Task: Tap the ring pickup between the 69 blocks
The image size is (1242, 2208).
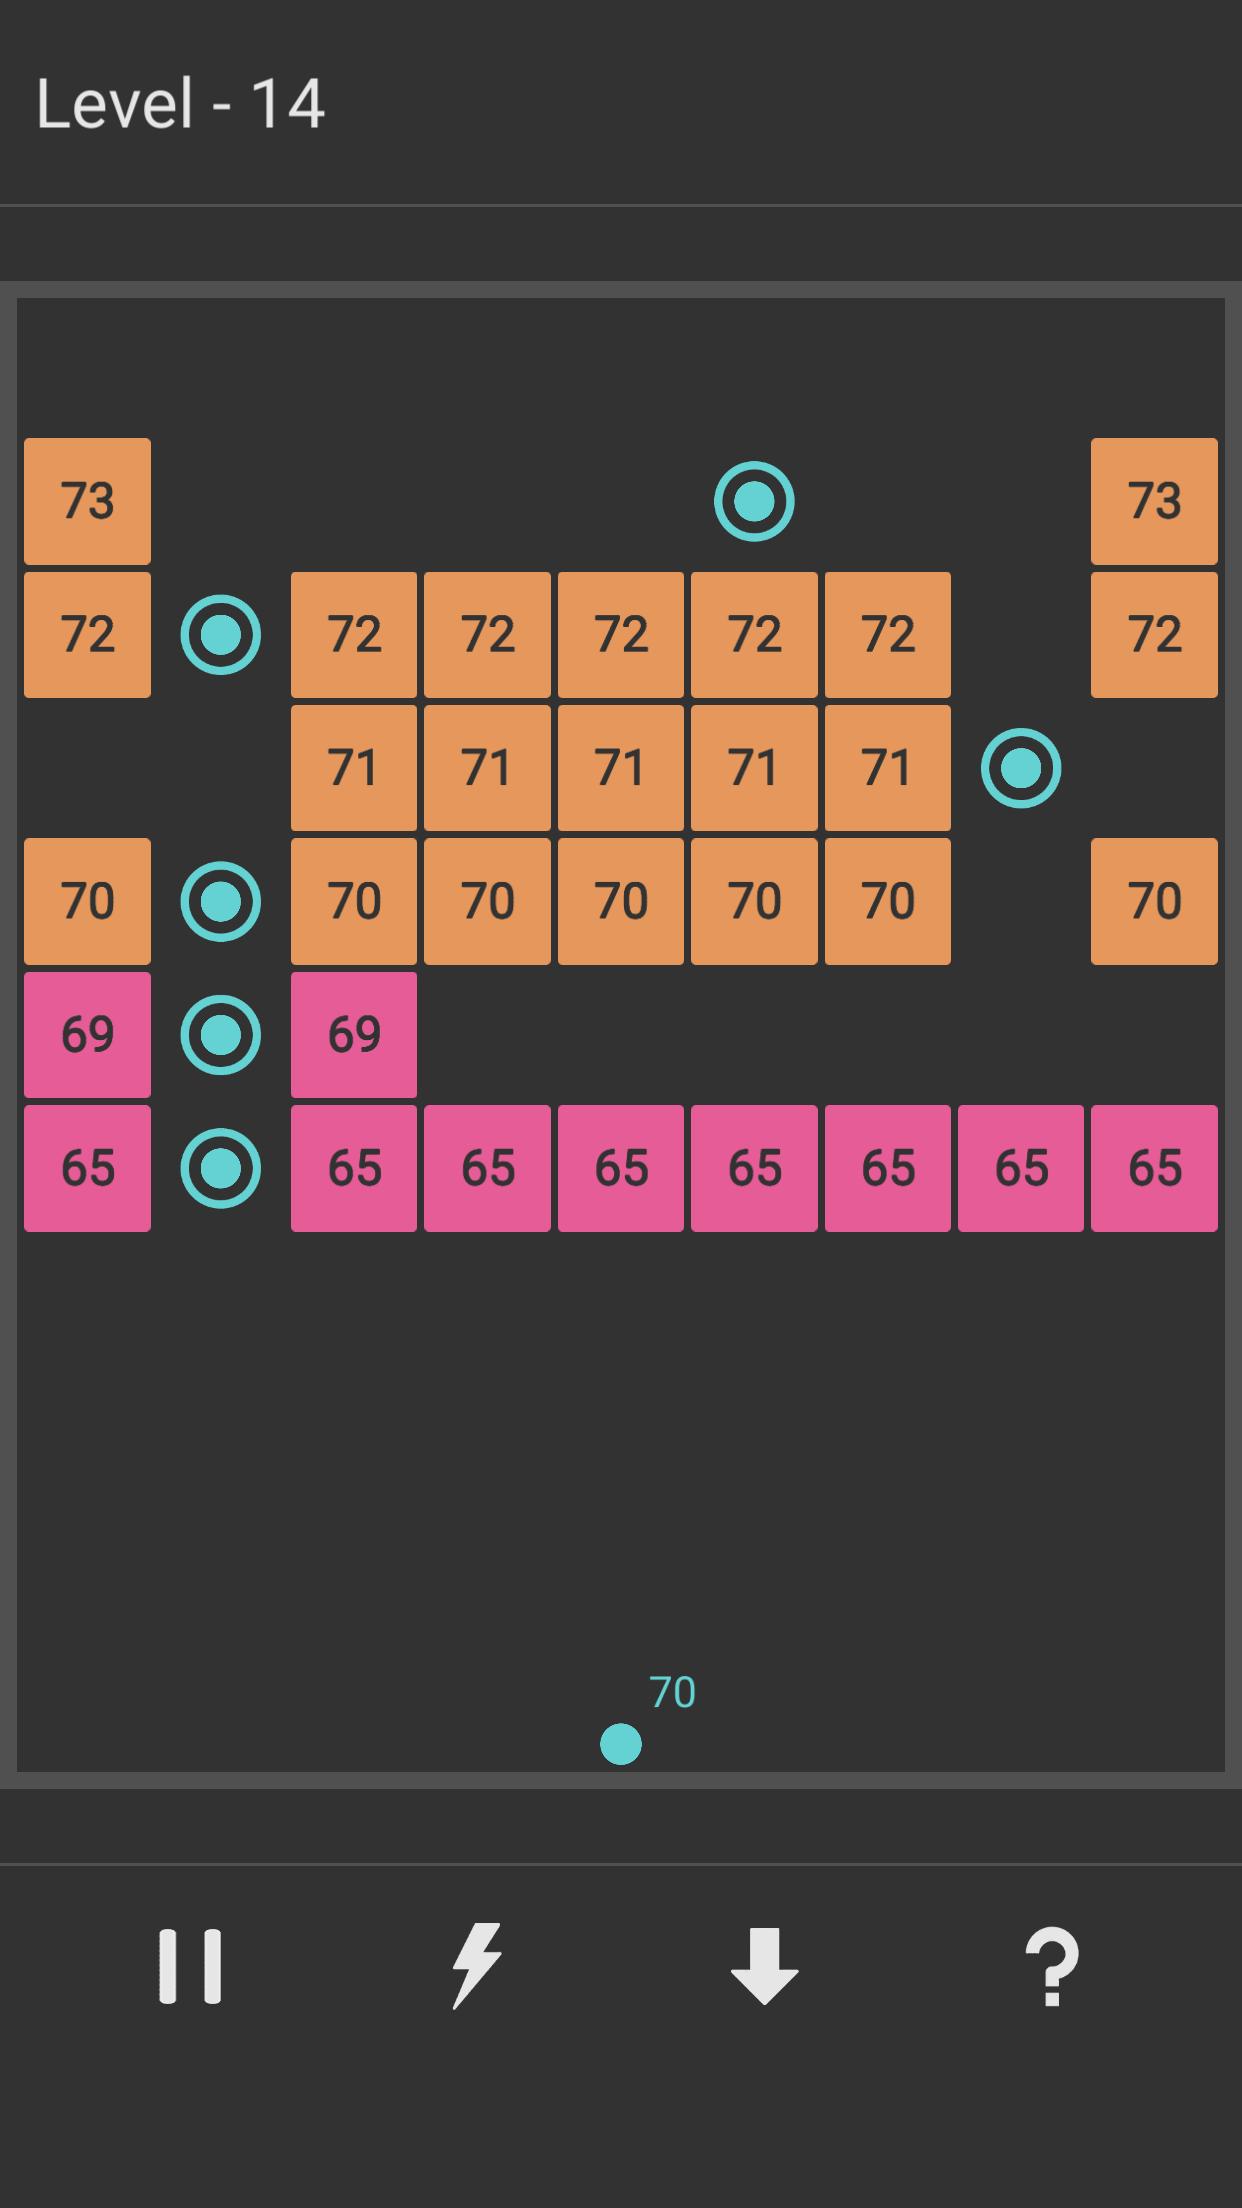Action: 221,1035
